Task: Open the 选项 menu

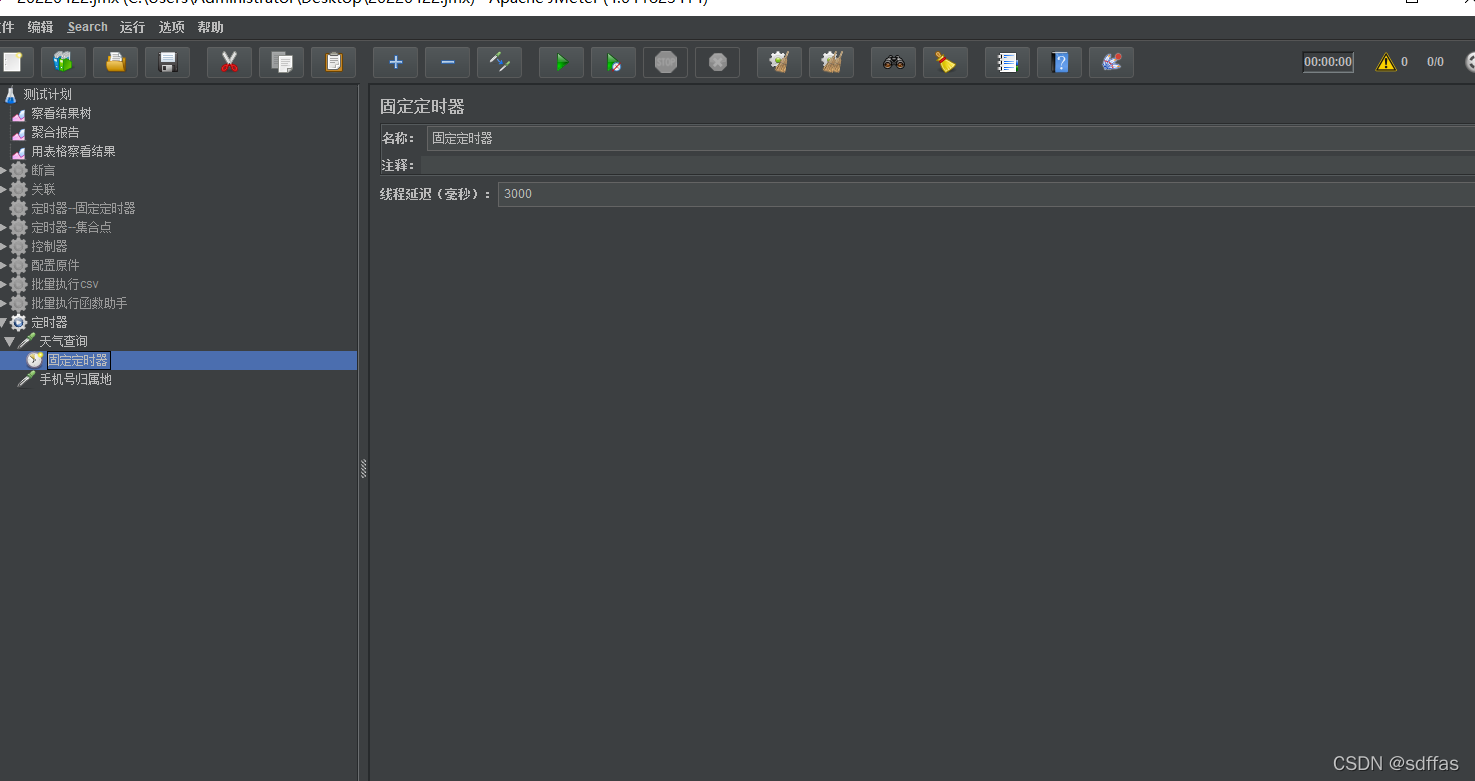Action: 171,27
